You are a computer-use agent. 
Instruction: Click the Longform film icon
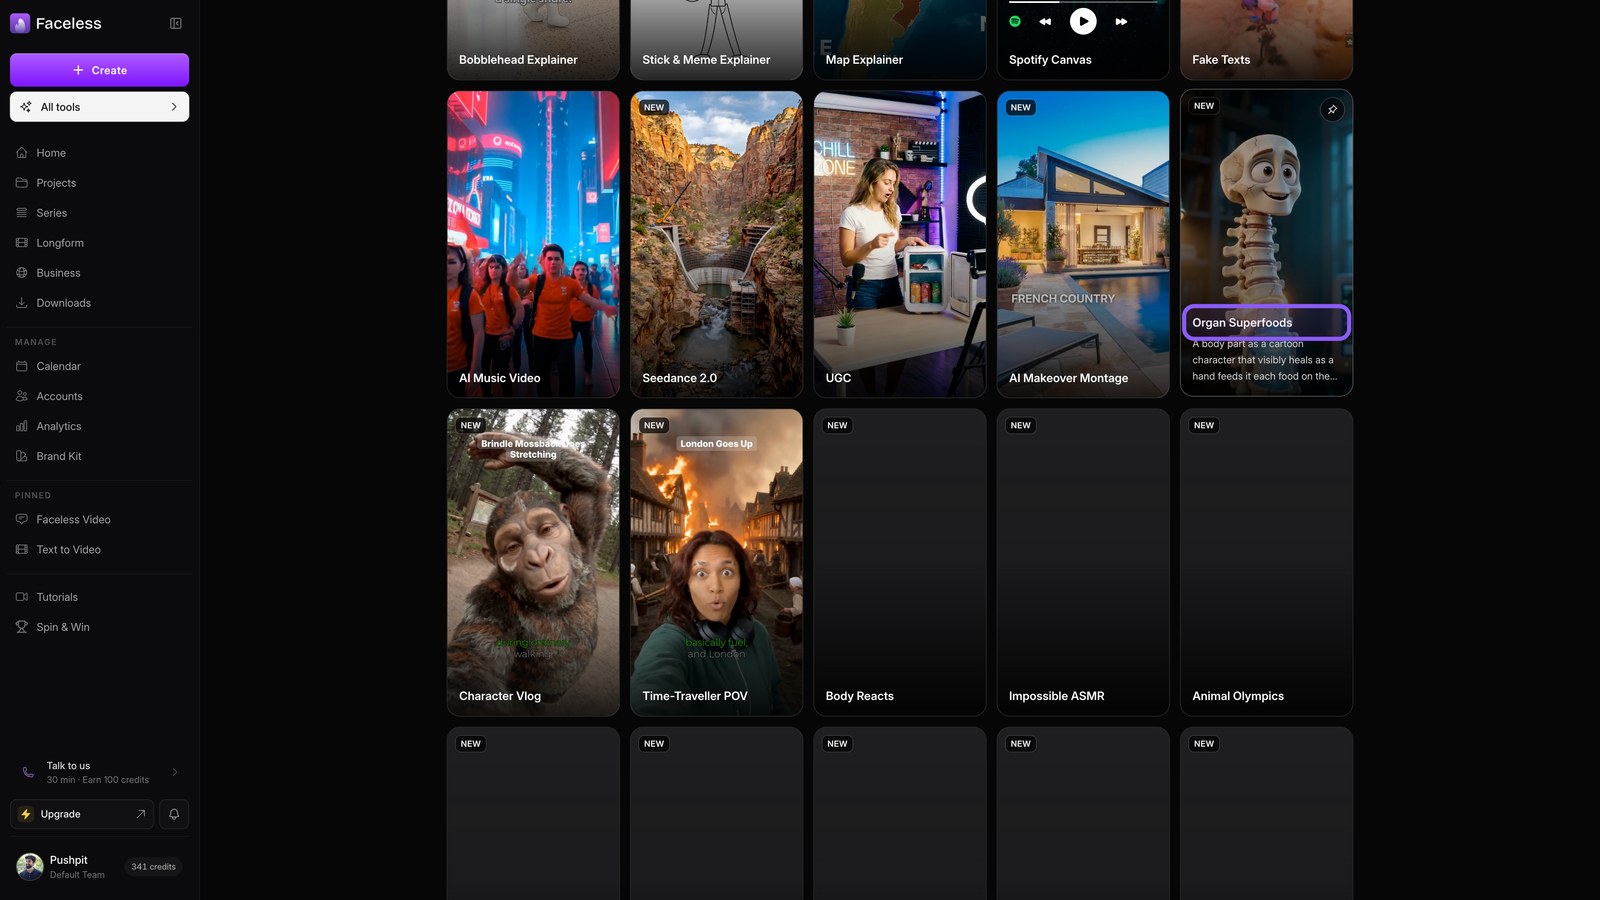click(x=22, y=243)
